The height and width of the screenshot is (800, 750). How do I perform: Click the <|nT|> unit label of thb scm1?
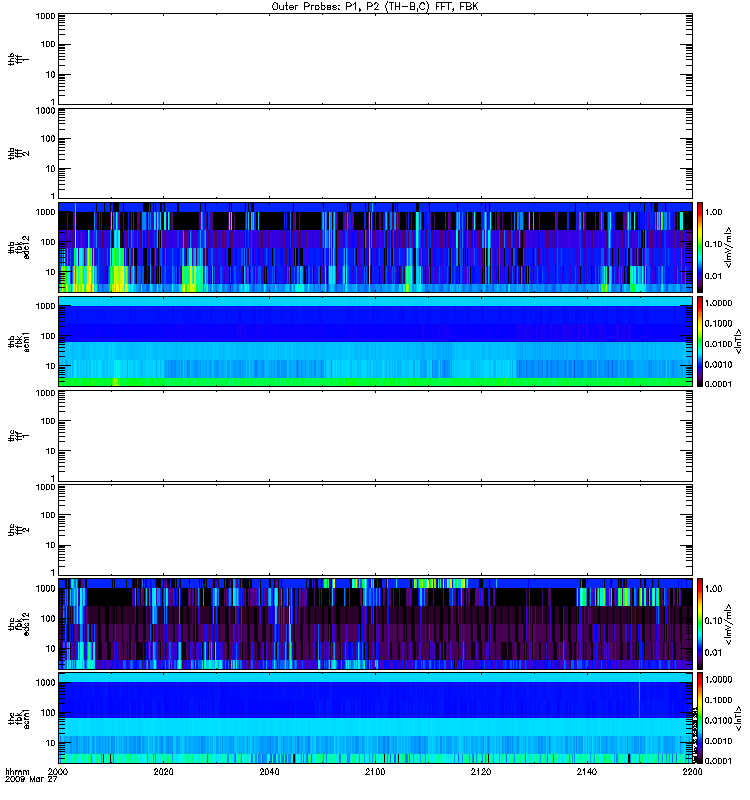[x=738, y=341]
